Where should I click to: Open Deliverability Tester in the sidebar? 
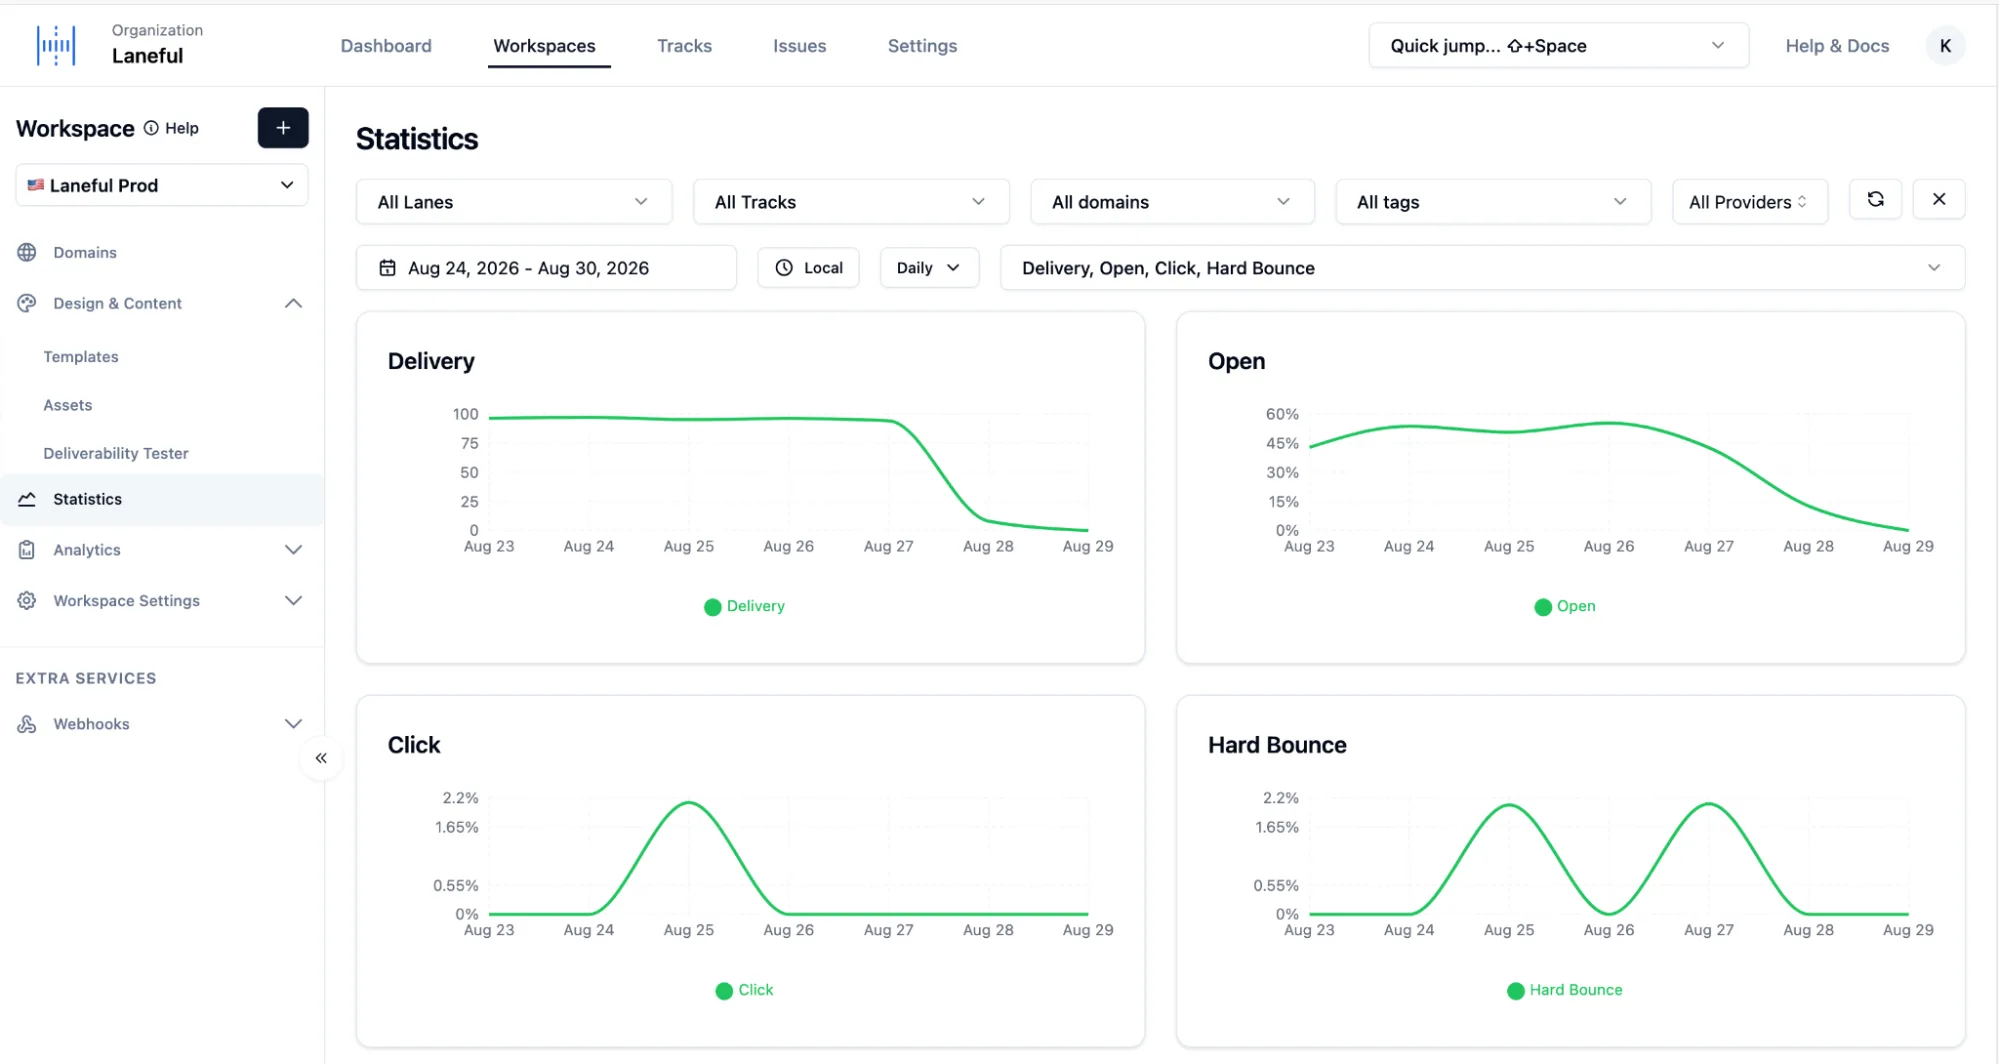click(116, 453)
